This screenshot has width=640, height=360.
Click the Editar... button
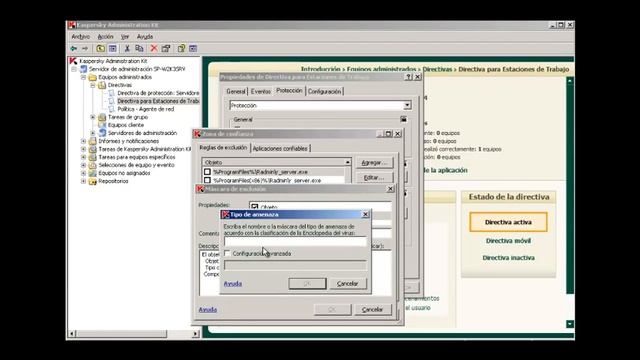(x=374, y=178)
